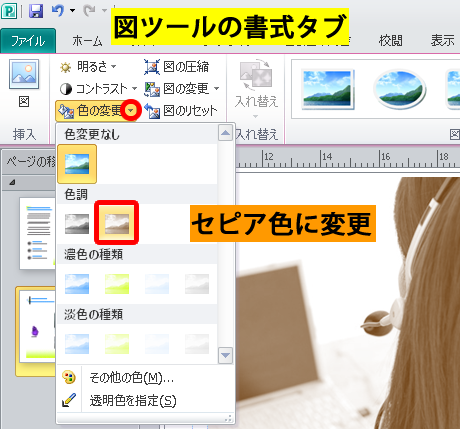Choose the blue dark variation swatch

click(x=77, y=284)
